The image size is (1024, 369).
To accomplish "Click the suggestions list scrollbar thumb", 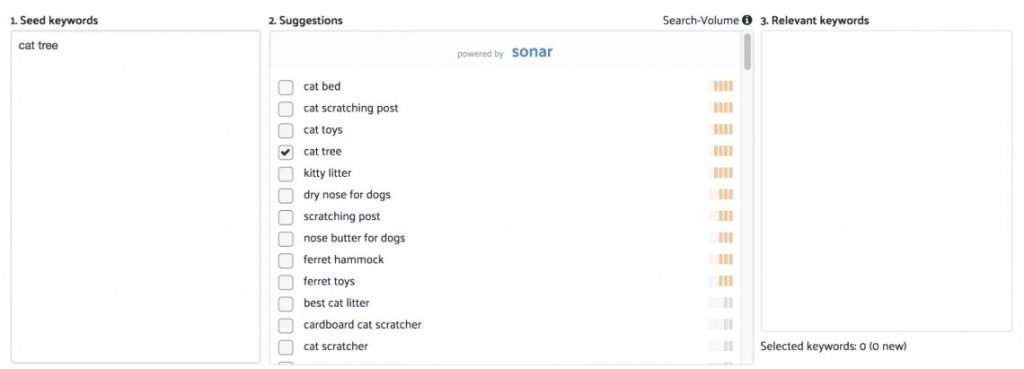I will (x=747, y=52).
